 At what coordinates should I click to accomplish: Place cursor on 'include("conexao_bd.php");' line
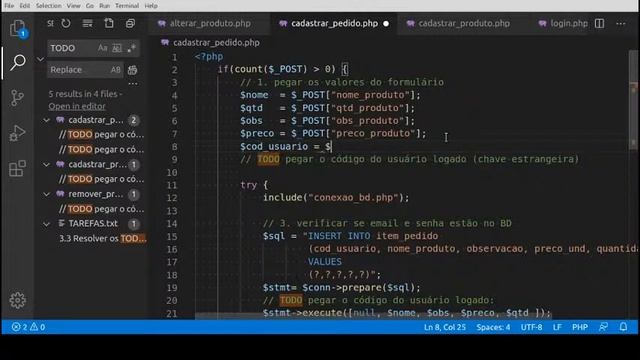click(336, 198)
